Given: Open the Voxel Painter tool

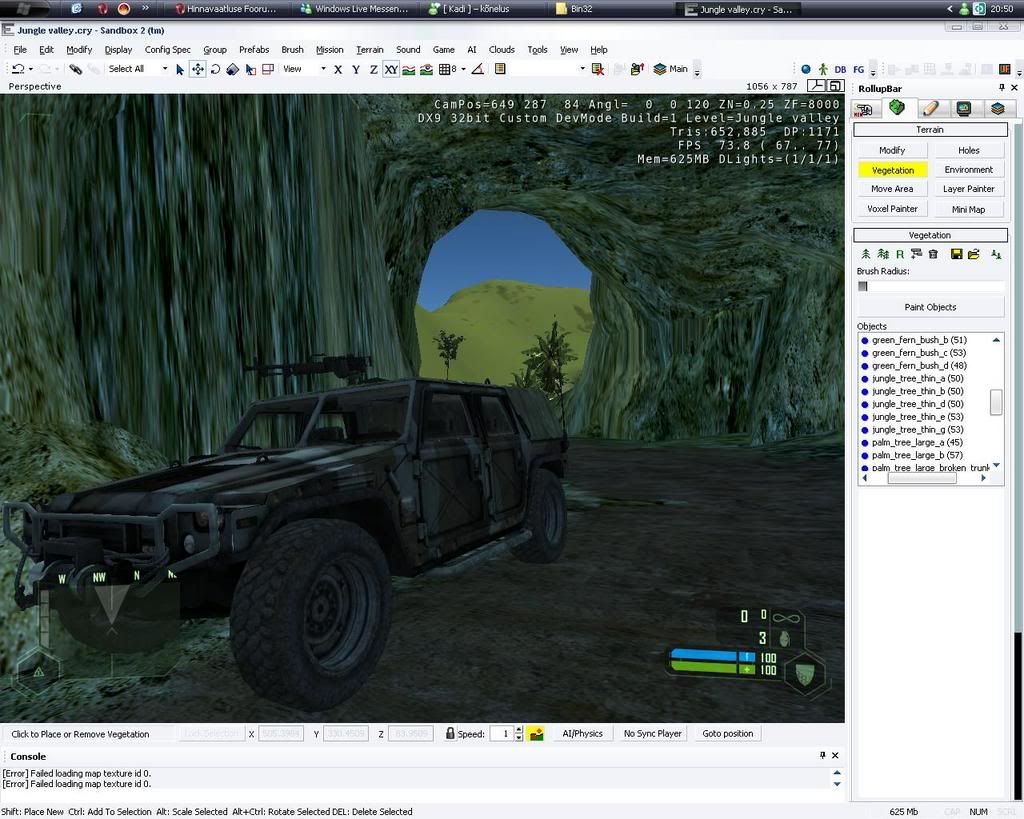Looking at the screenshot, I should pyautogui.click(x=891, y=209).
